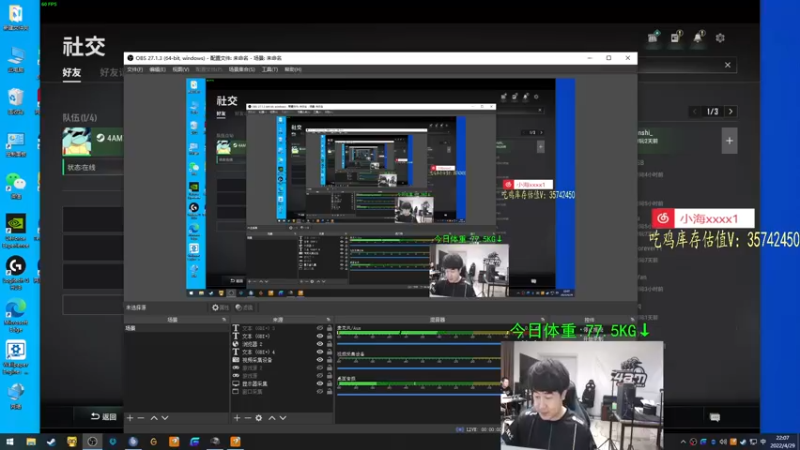Move the scene down with the down arrow
Screen dimensions: 800x450
pos(165,418)
